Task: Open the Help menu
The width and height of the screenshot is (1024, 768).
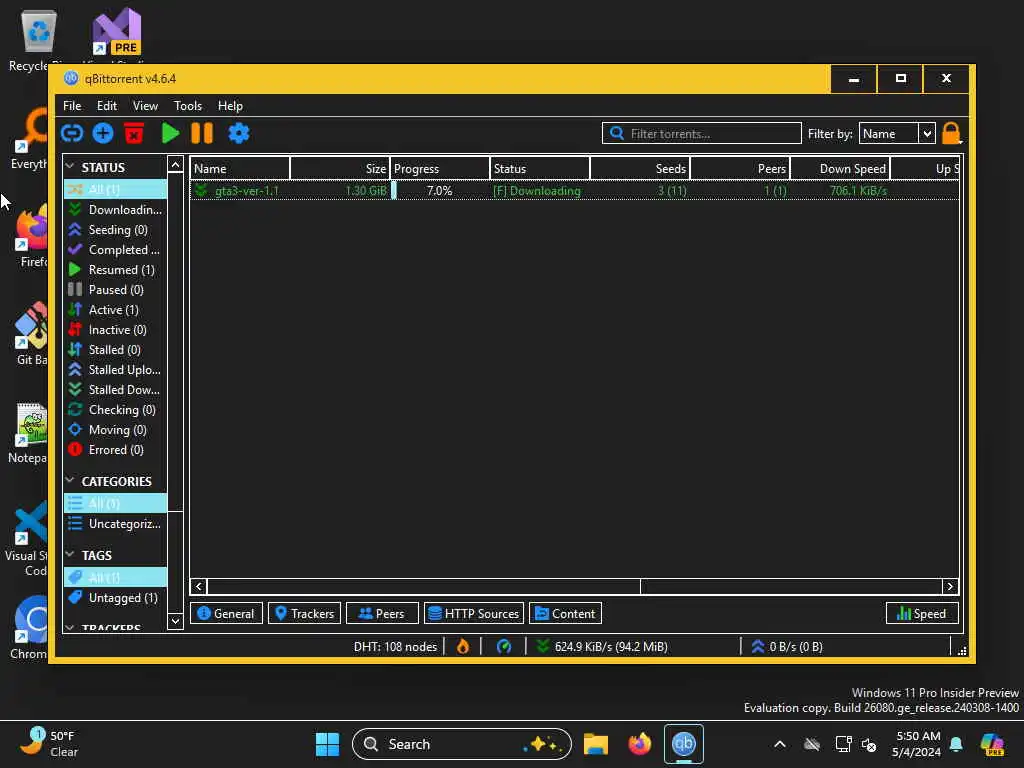Action: coord(230,106)
